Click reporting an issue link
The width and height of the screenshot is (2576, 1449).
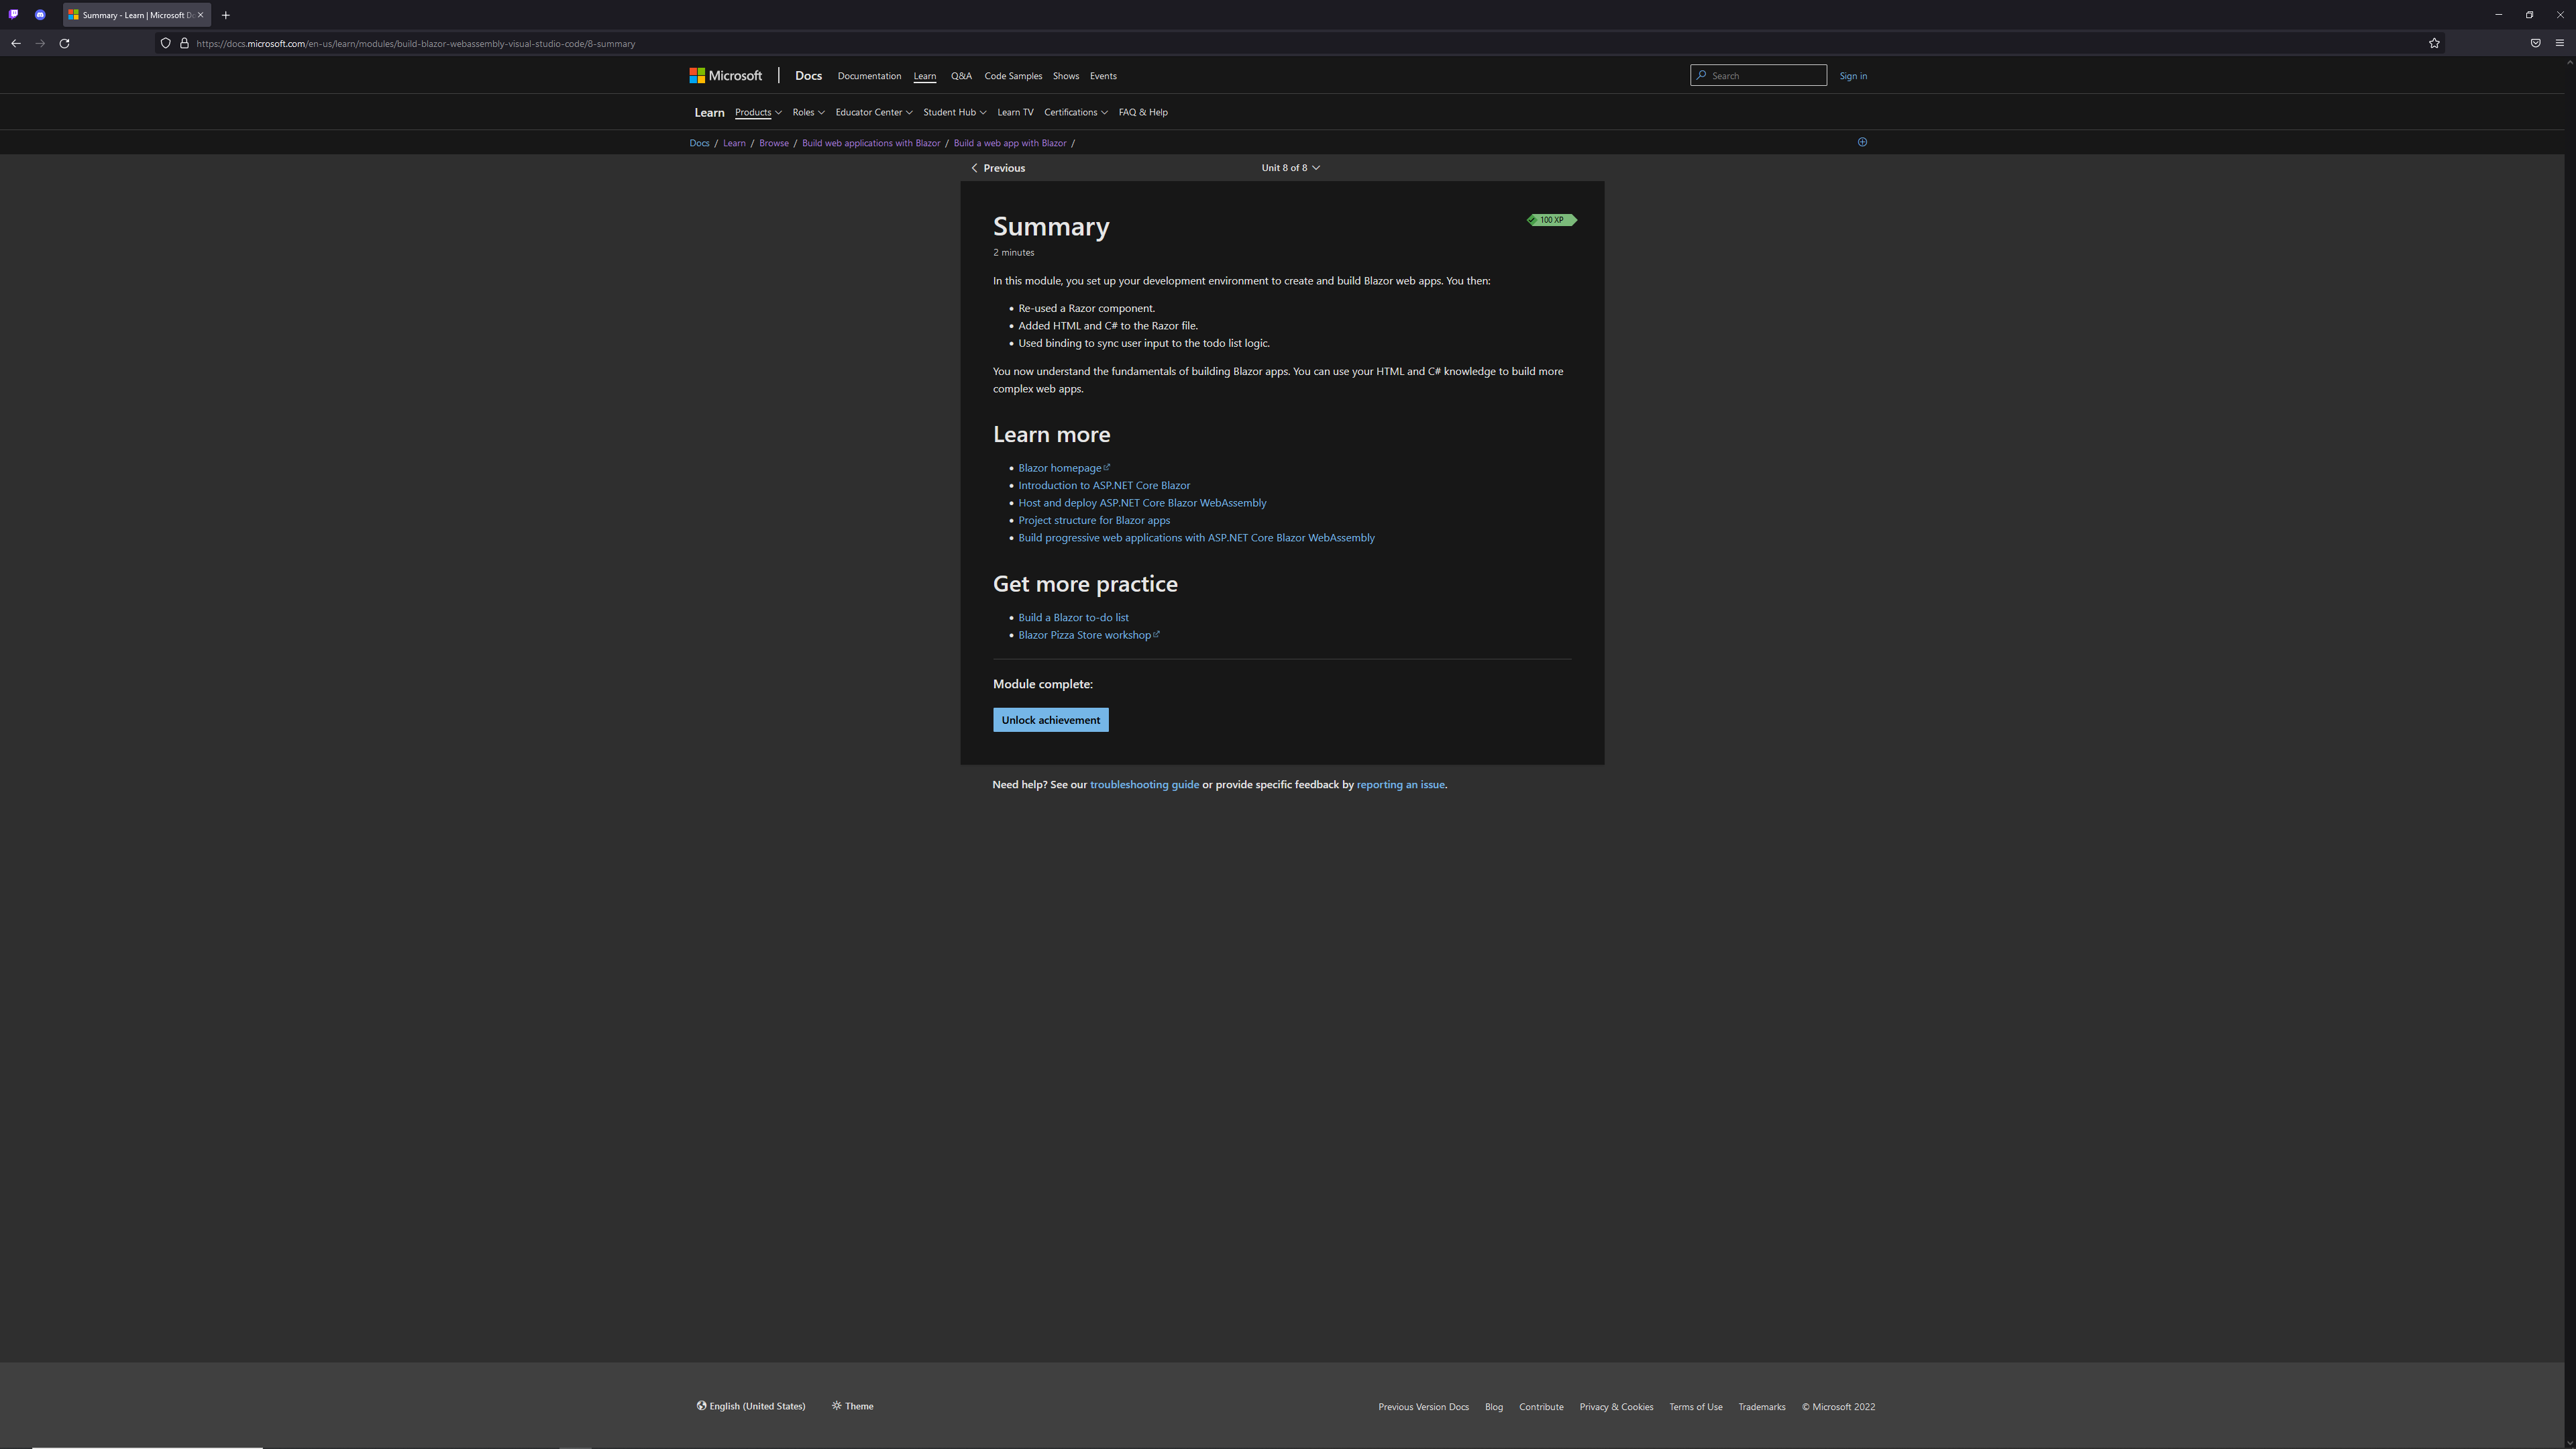[x=1400, y=785]
